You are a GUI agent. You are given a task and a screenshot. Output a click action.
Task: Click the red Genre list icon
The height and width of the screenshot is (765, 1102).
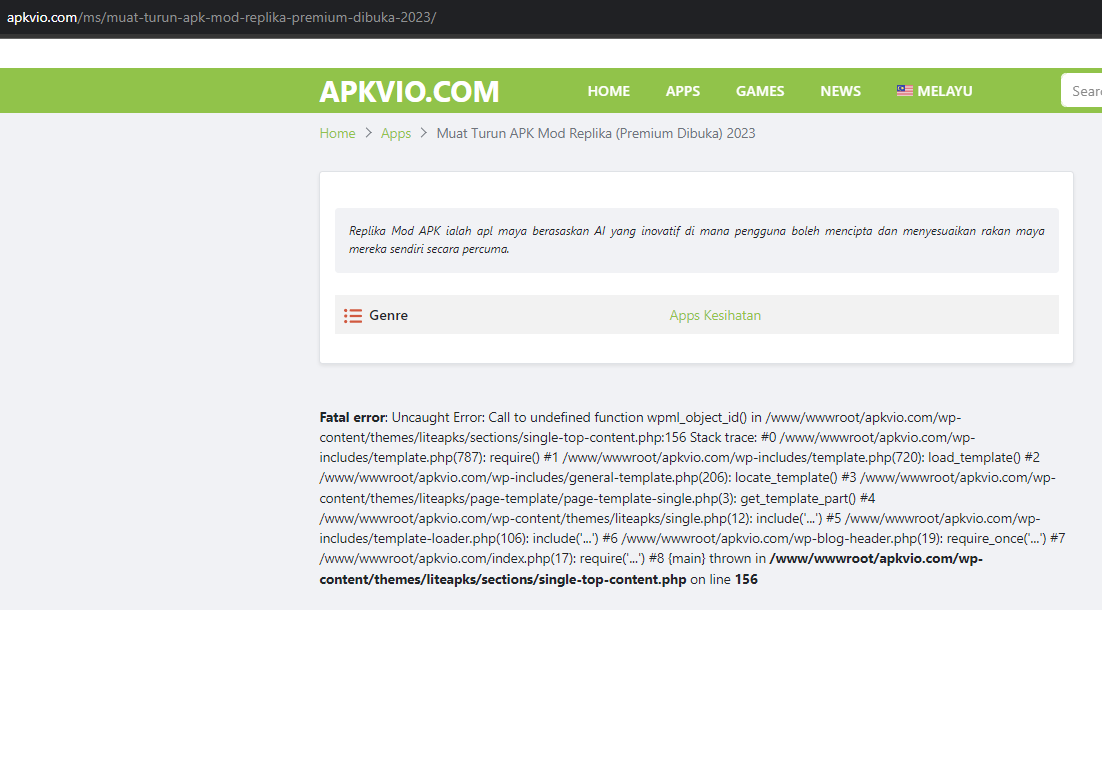(x=353, y=316)
